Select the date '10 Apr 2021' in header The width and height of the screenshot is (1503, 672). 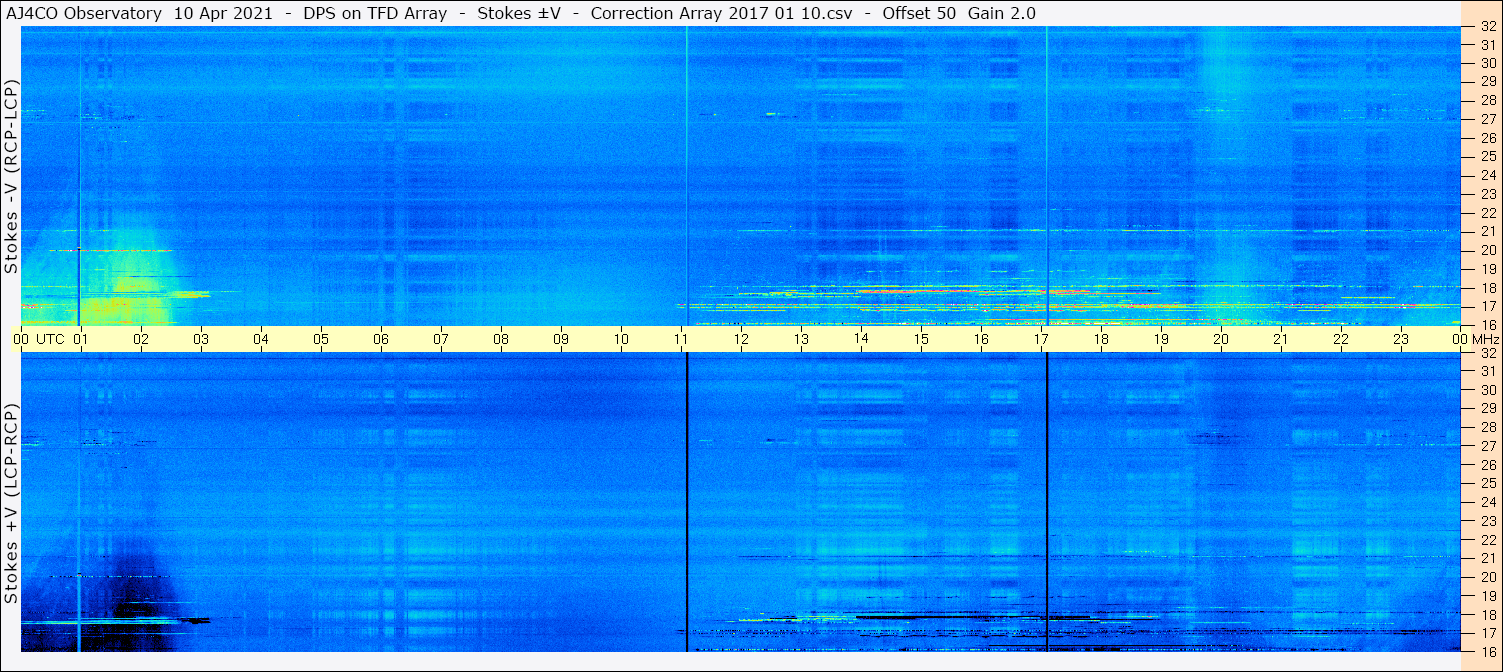(x=223, y=13)
